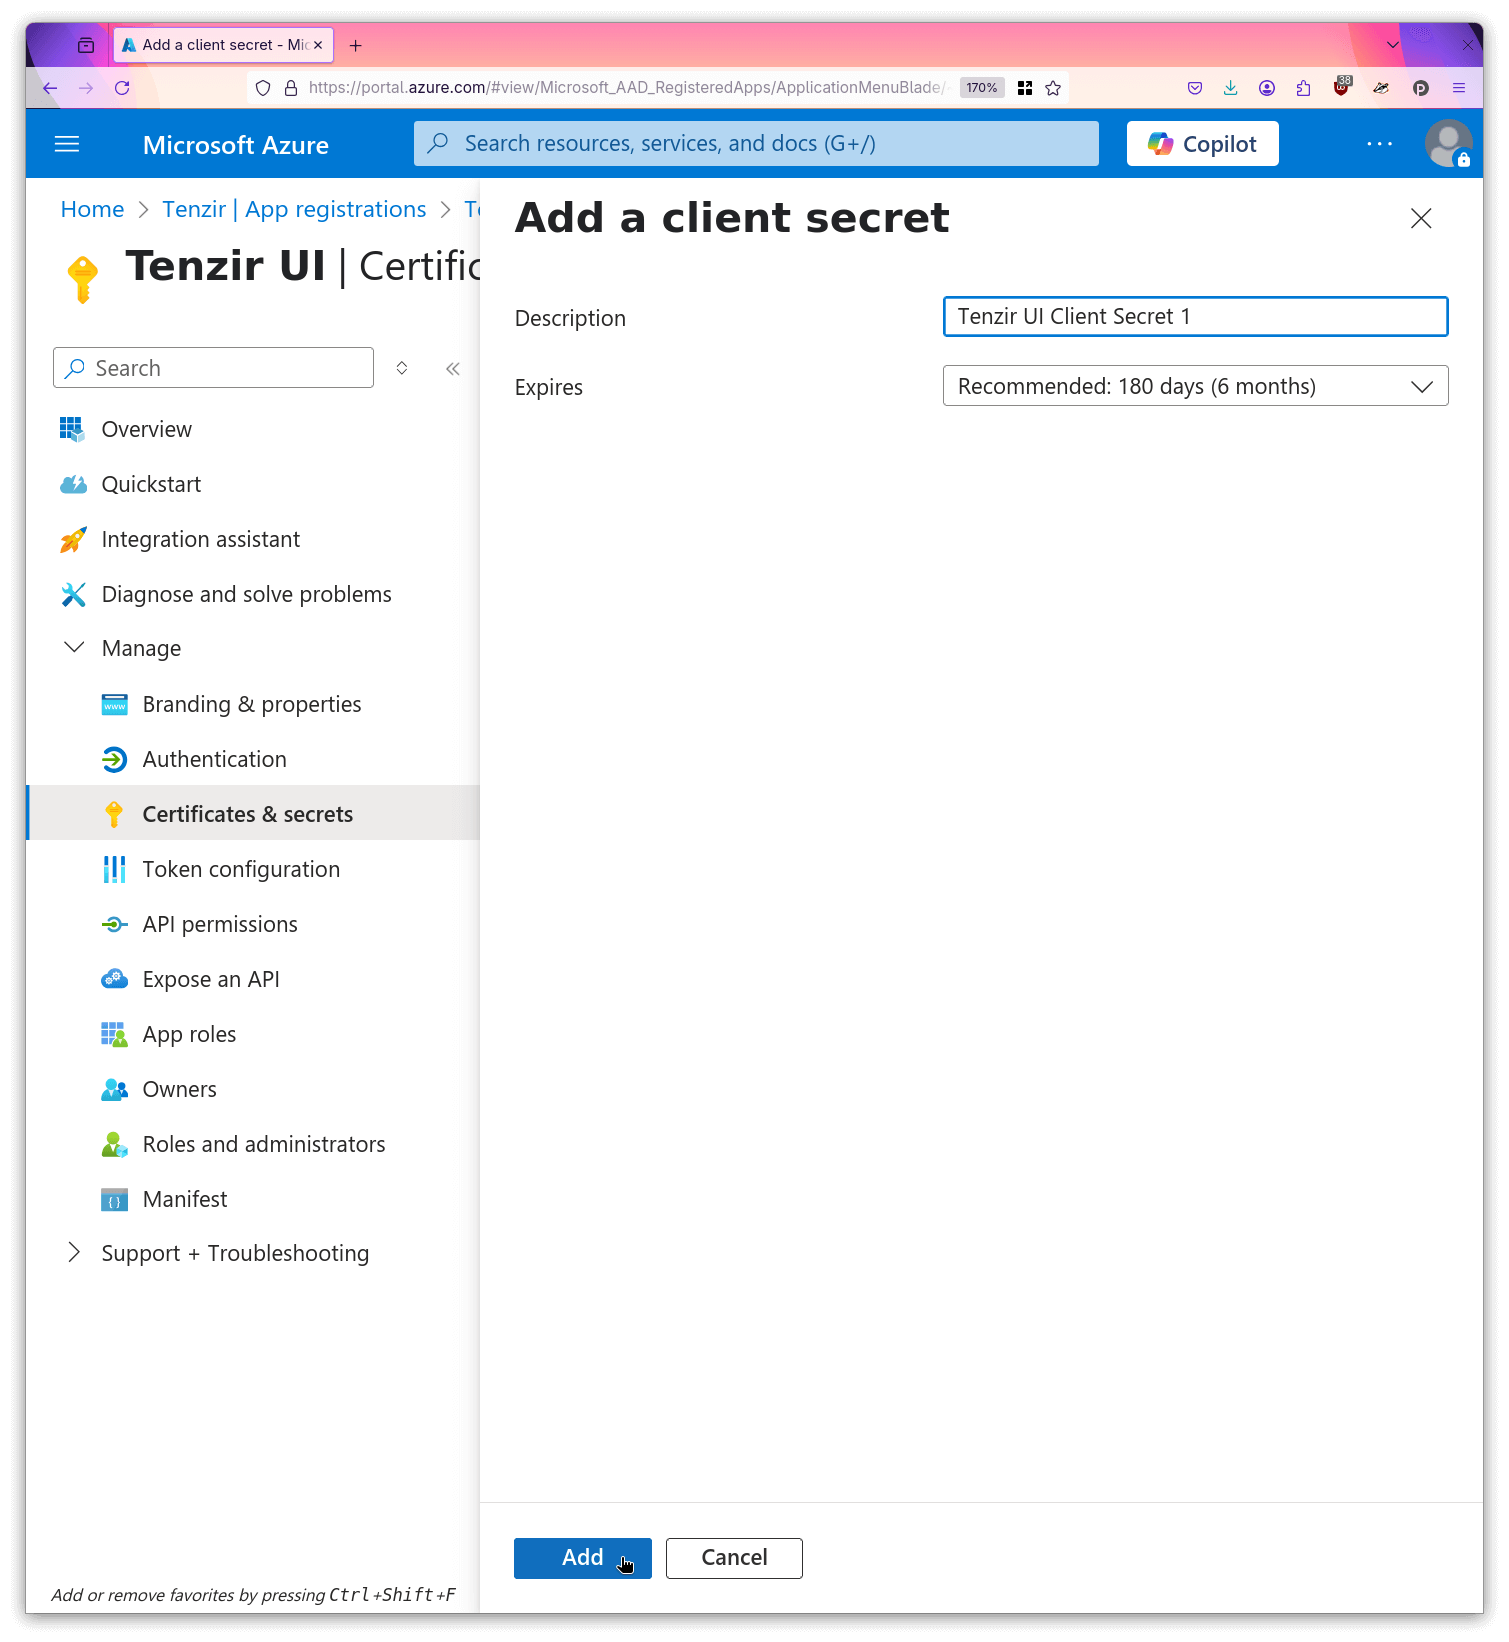Viewport: 1509px width, 1642px height.
Task: Open the Authentication menu item
Action: [214, 759]
